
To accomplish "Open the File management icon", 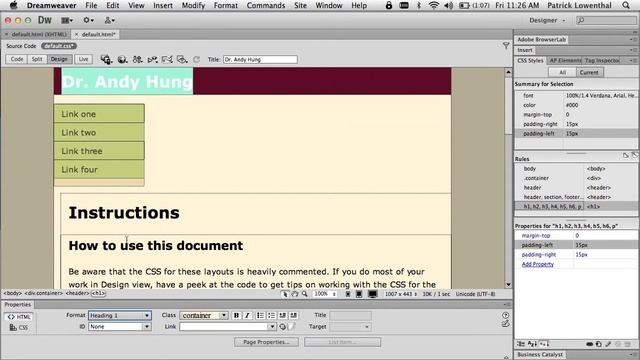I will (137, 60).
